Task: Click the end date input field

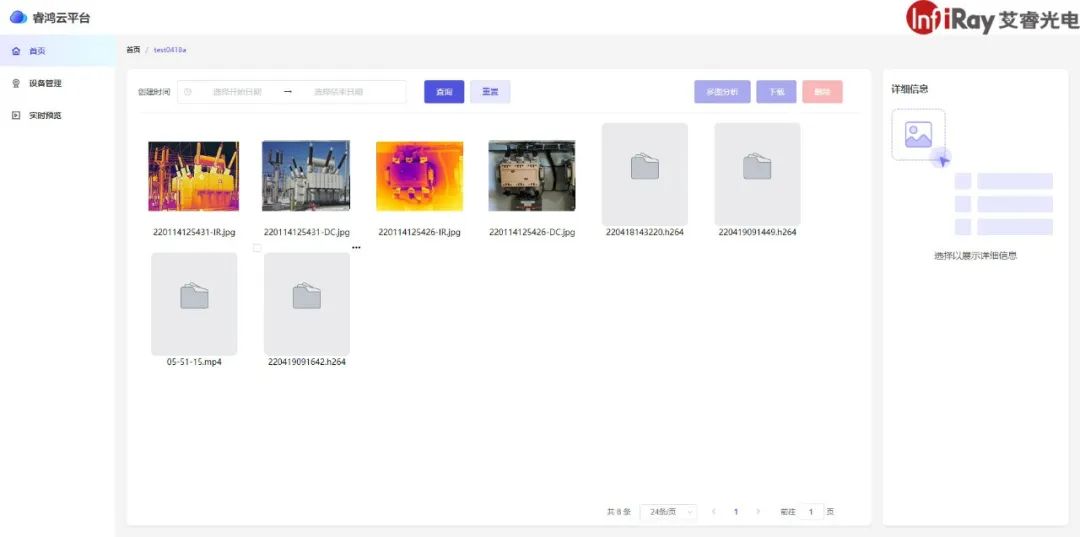Action: coord(338,92)
